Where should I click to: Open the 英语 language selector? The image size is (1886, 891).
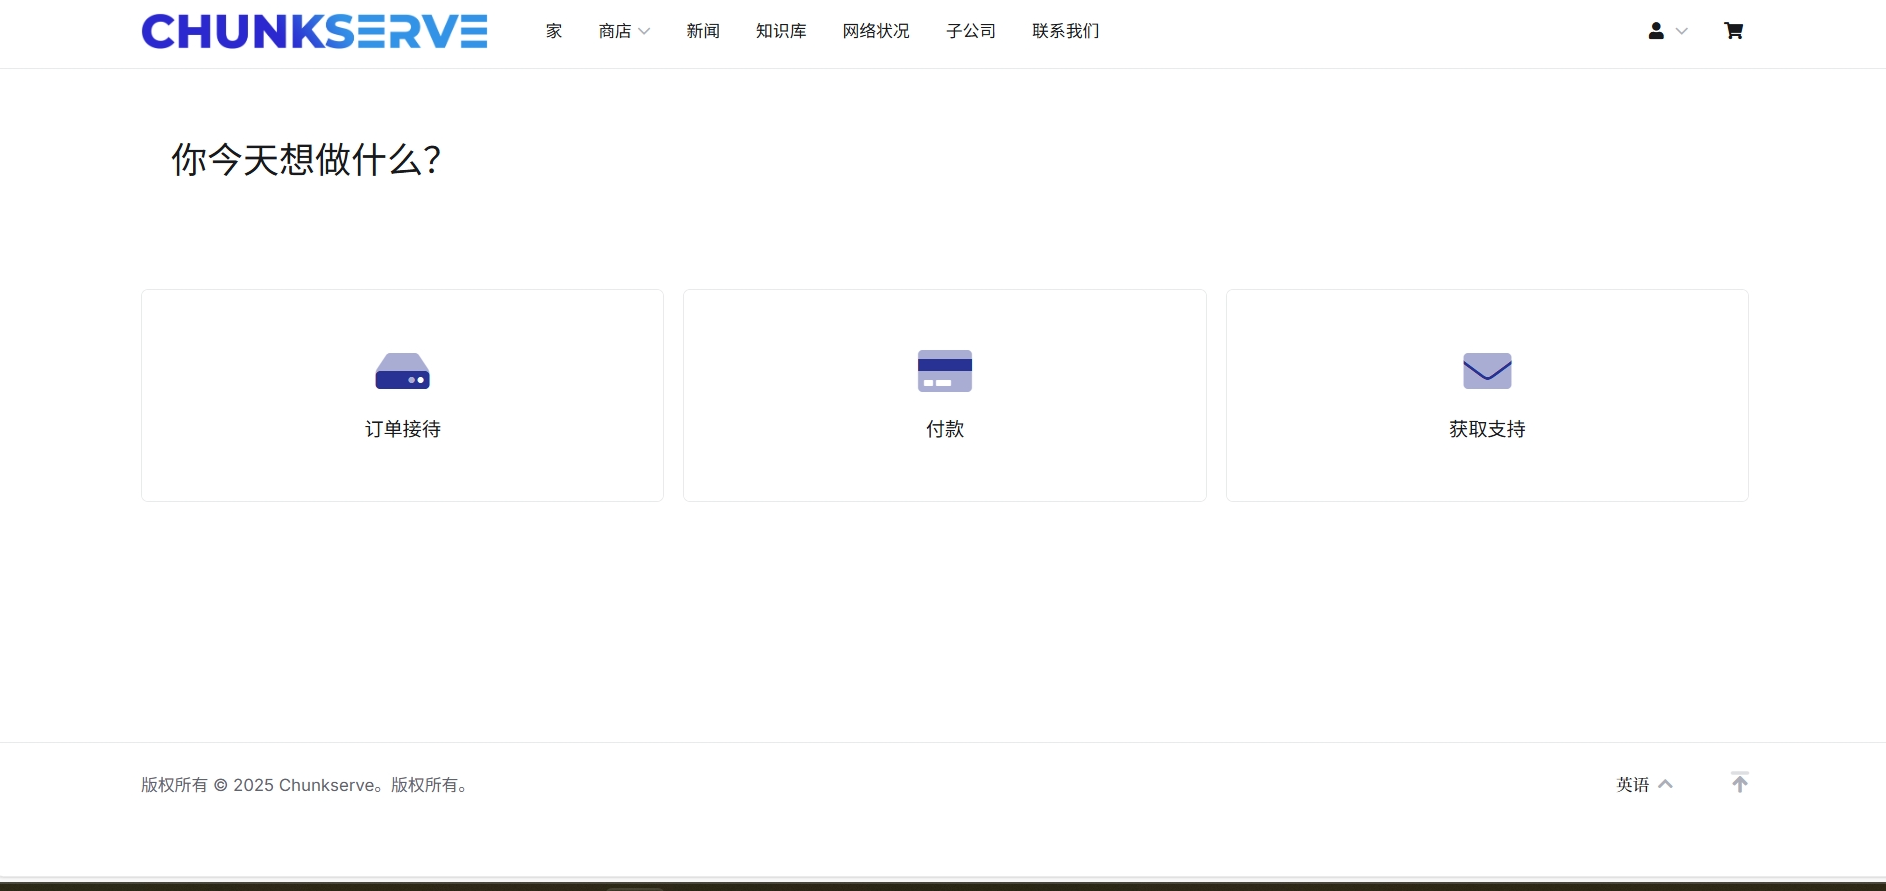(1644, 785)
